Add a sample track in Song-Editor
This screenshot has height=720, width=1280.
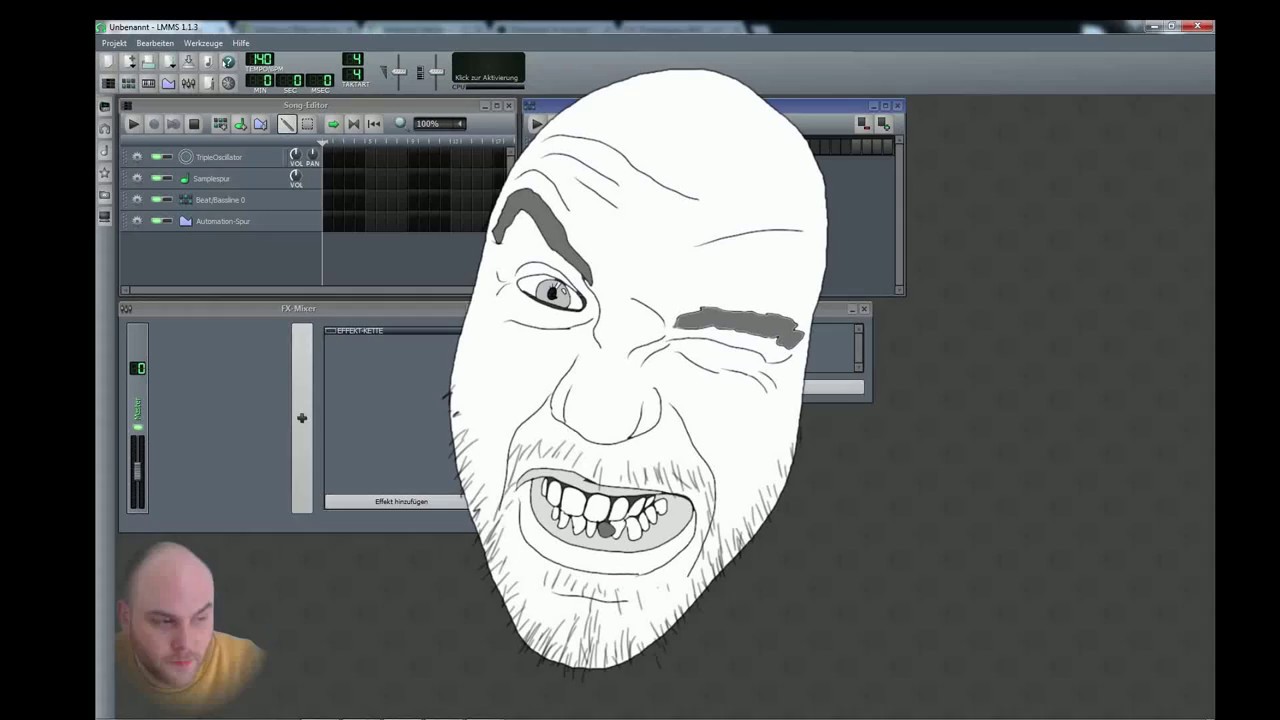pyautogui.click(x=240, y=124)
